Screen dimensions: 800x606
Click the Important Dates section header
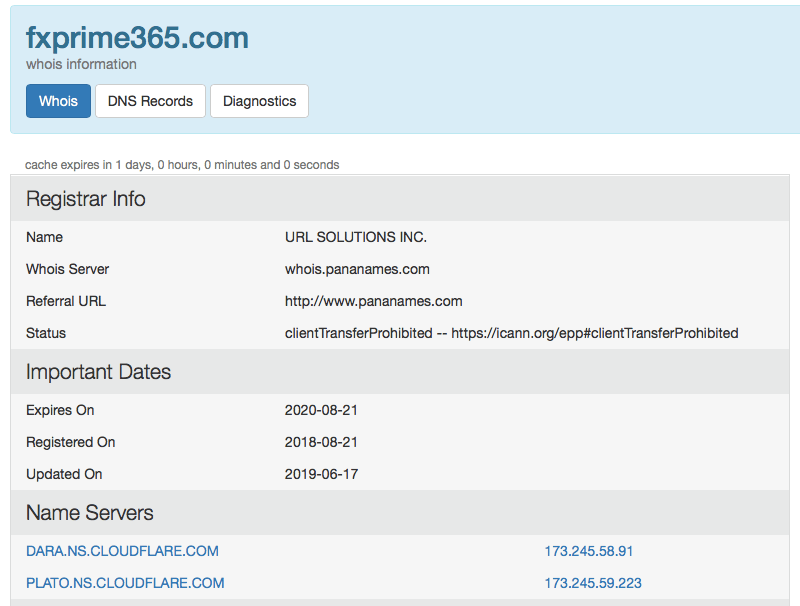[98, 372]
